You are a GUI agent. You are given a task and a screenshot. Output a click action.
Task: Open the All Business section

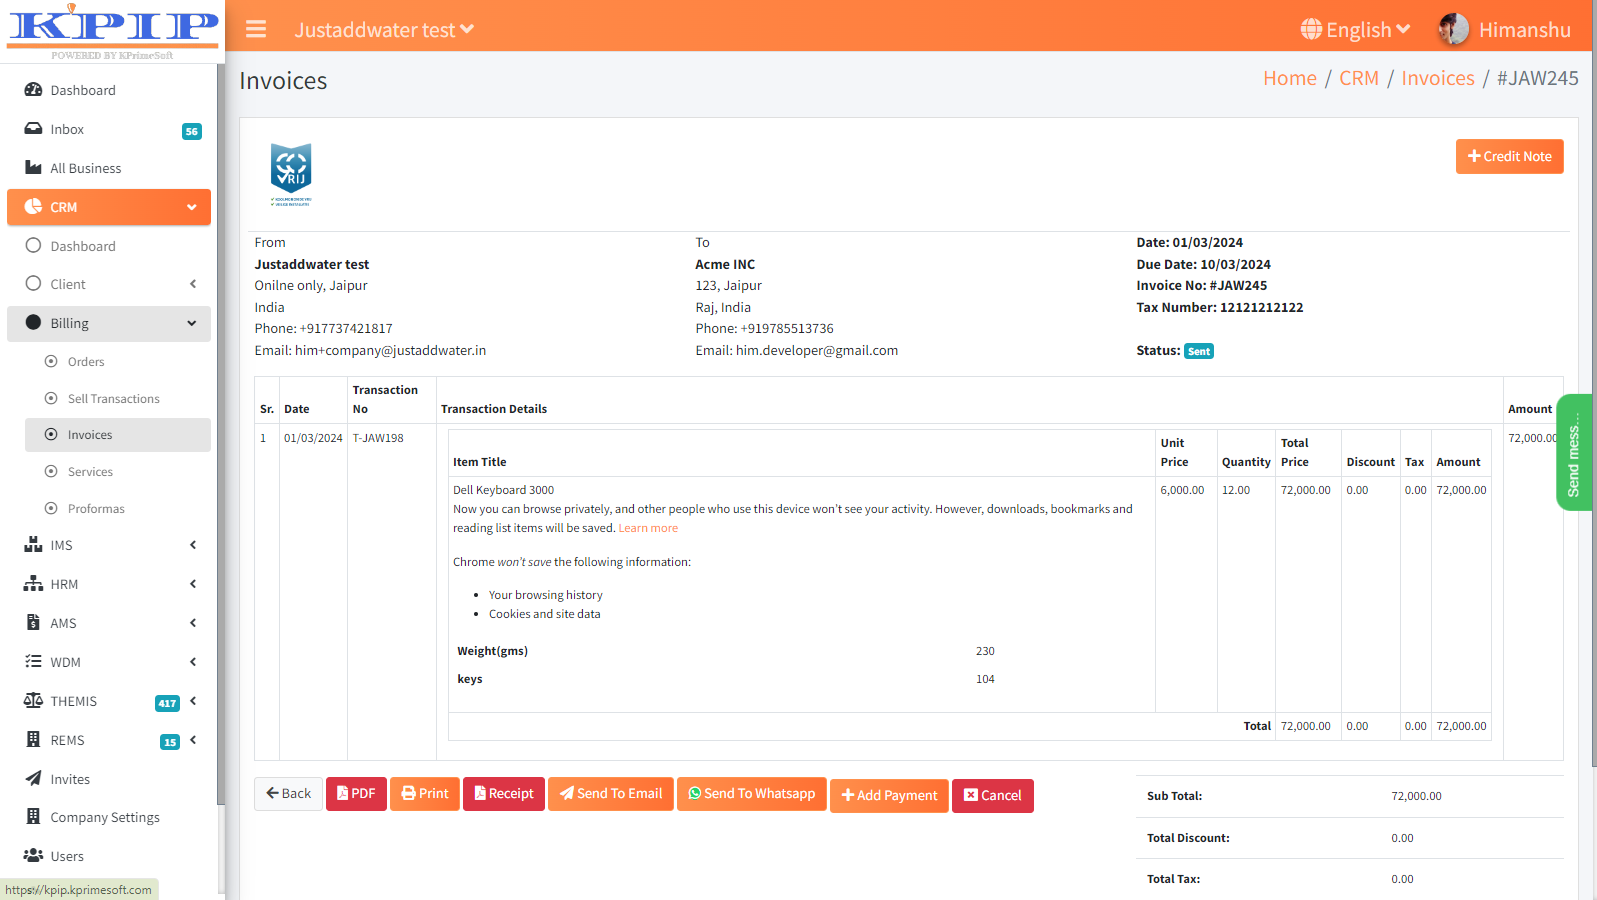click(85, 168)
